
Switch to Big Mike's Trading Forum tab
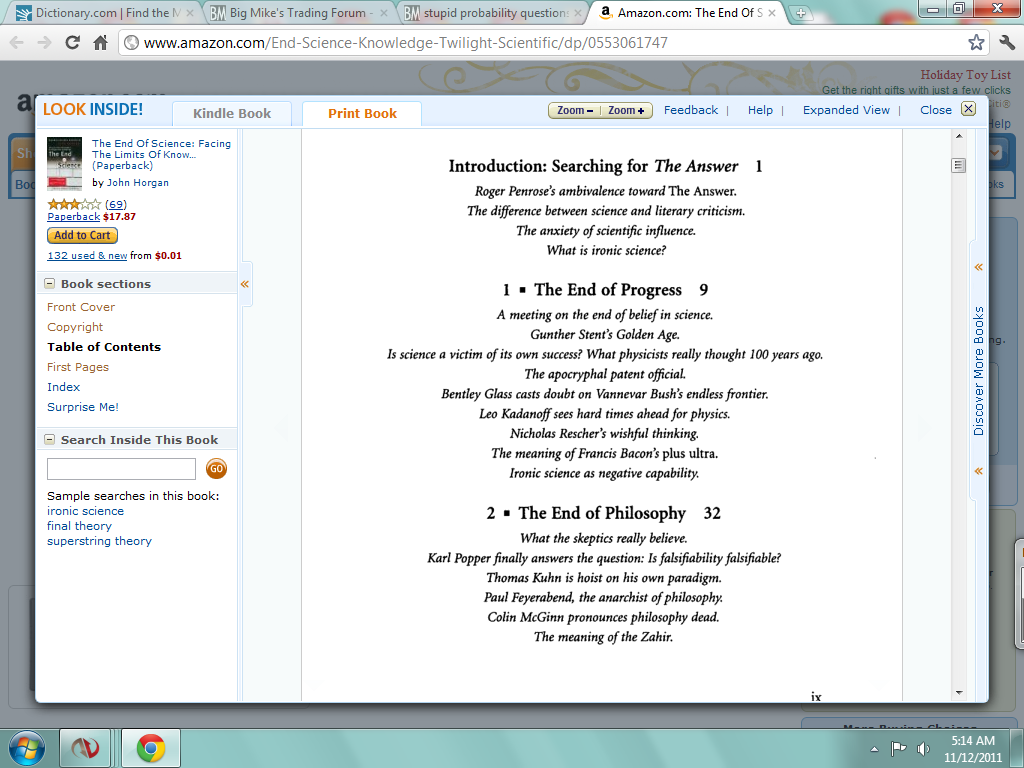click(x=298, y=12)
